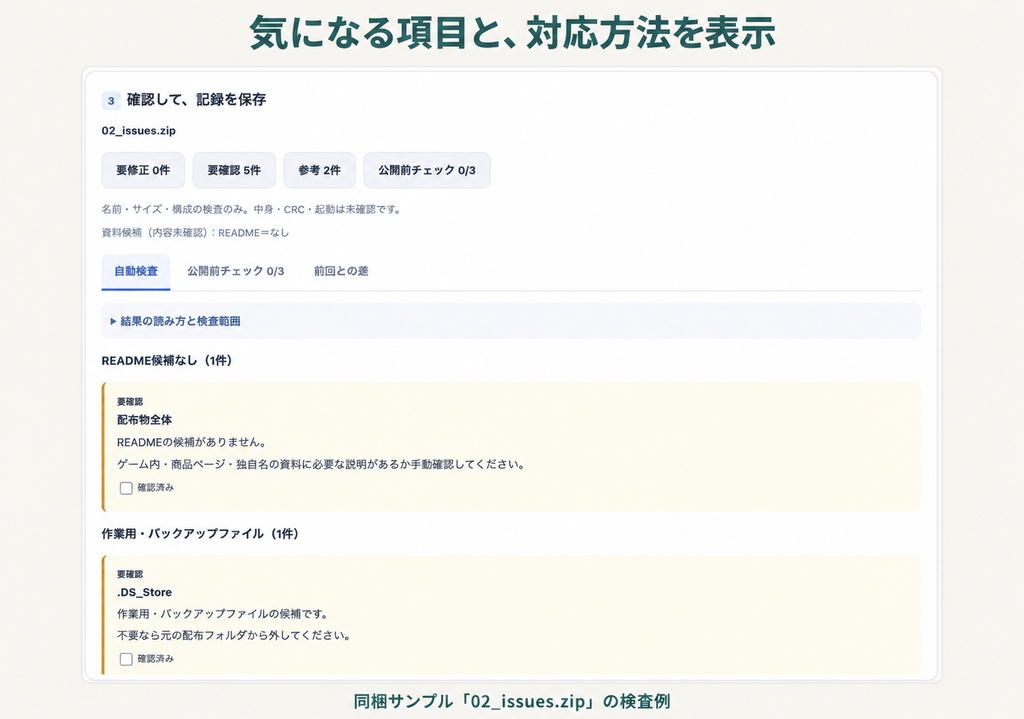Click the .DS_Store item title

[144, 593]
